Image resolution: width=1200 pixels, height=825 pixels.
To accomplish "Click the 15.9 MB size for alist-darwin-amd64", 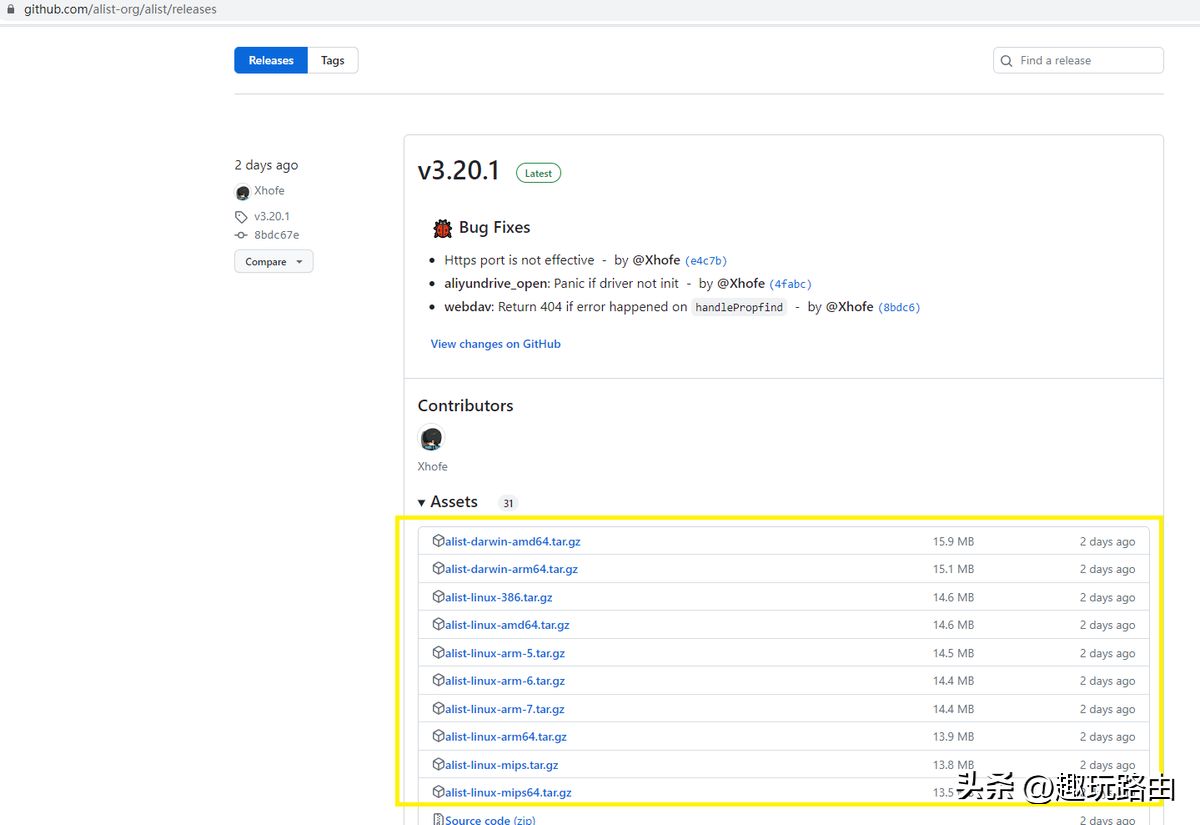I will [954, 541].
